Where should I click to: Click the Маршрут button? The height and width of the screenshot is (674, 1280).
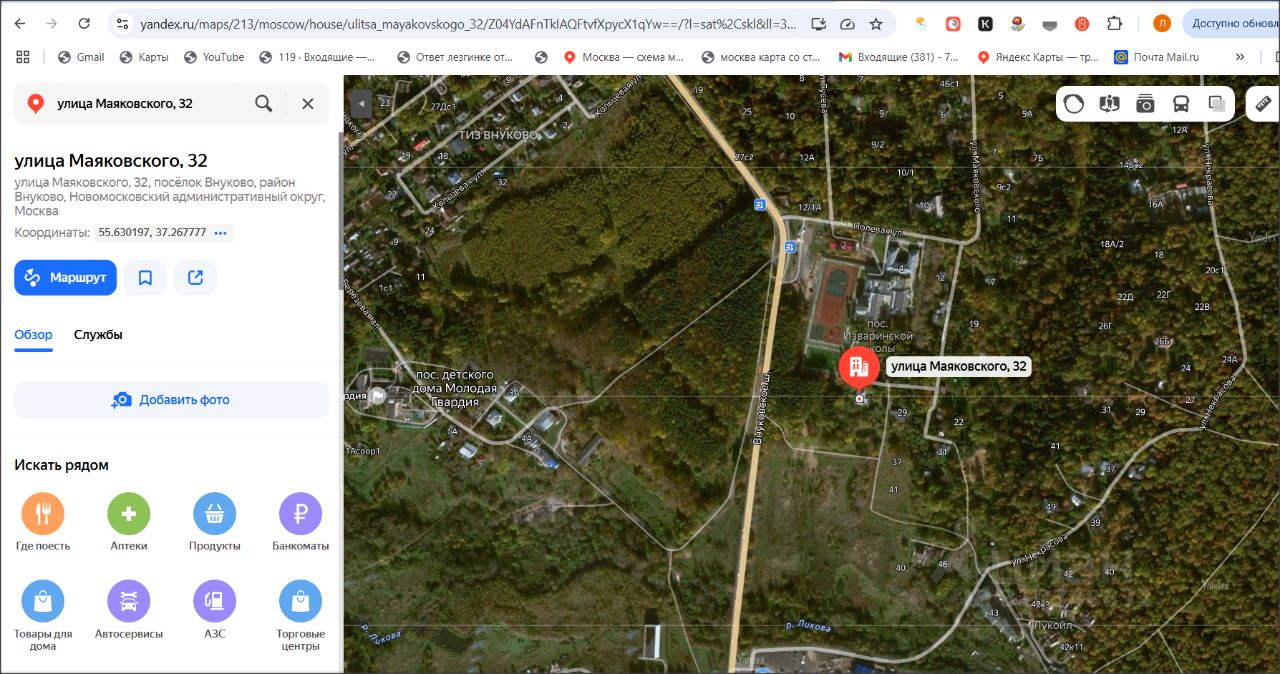[65, 278]
